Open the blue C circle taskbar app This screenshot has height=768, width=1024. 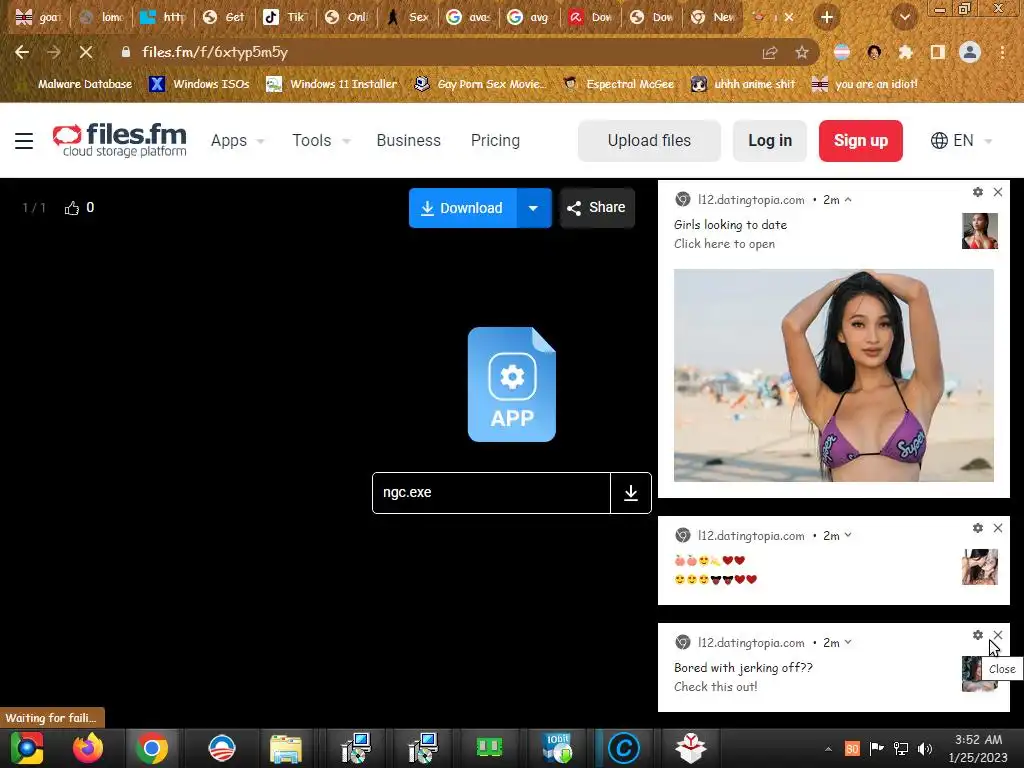tap(624, 748)
